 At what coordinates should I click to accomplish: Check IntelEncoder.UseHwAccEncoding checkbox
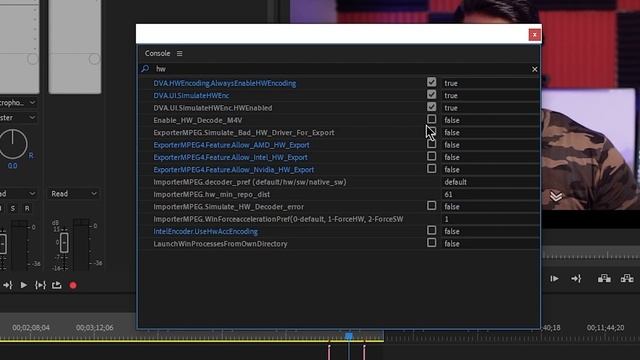coord(431,230)
